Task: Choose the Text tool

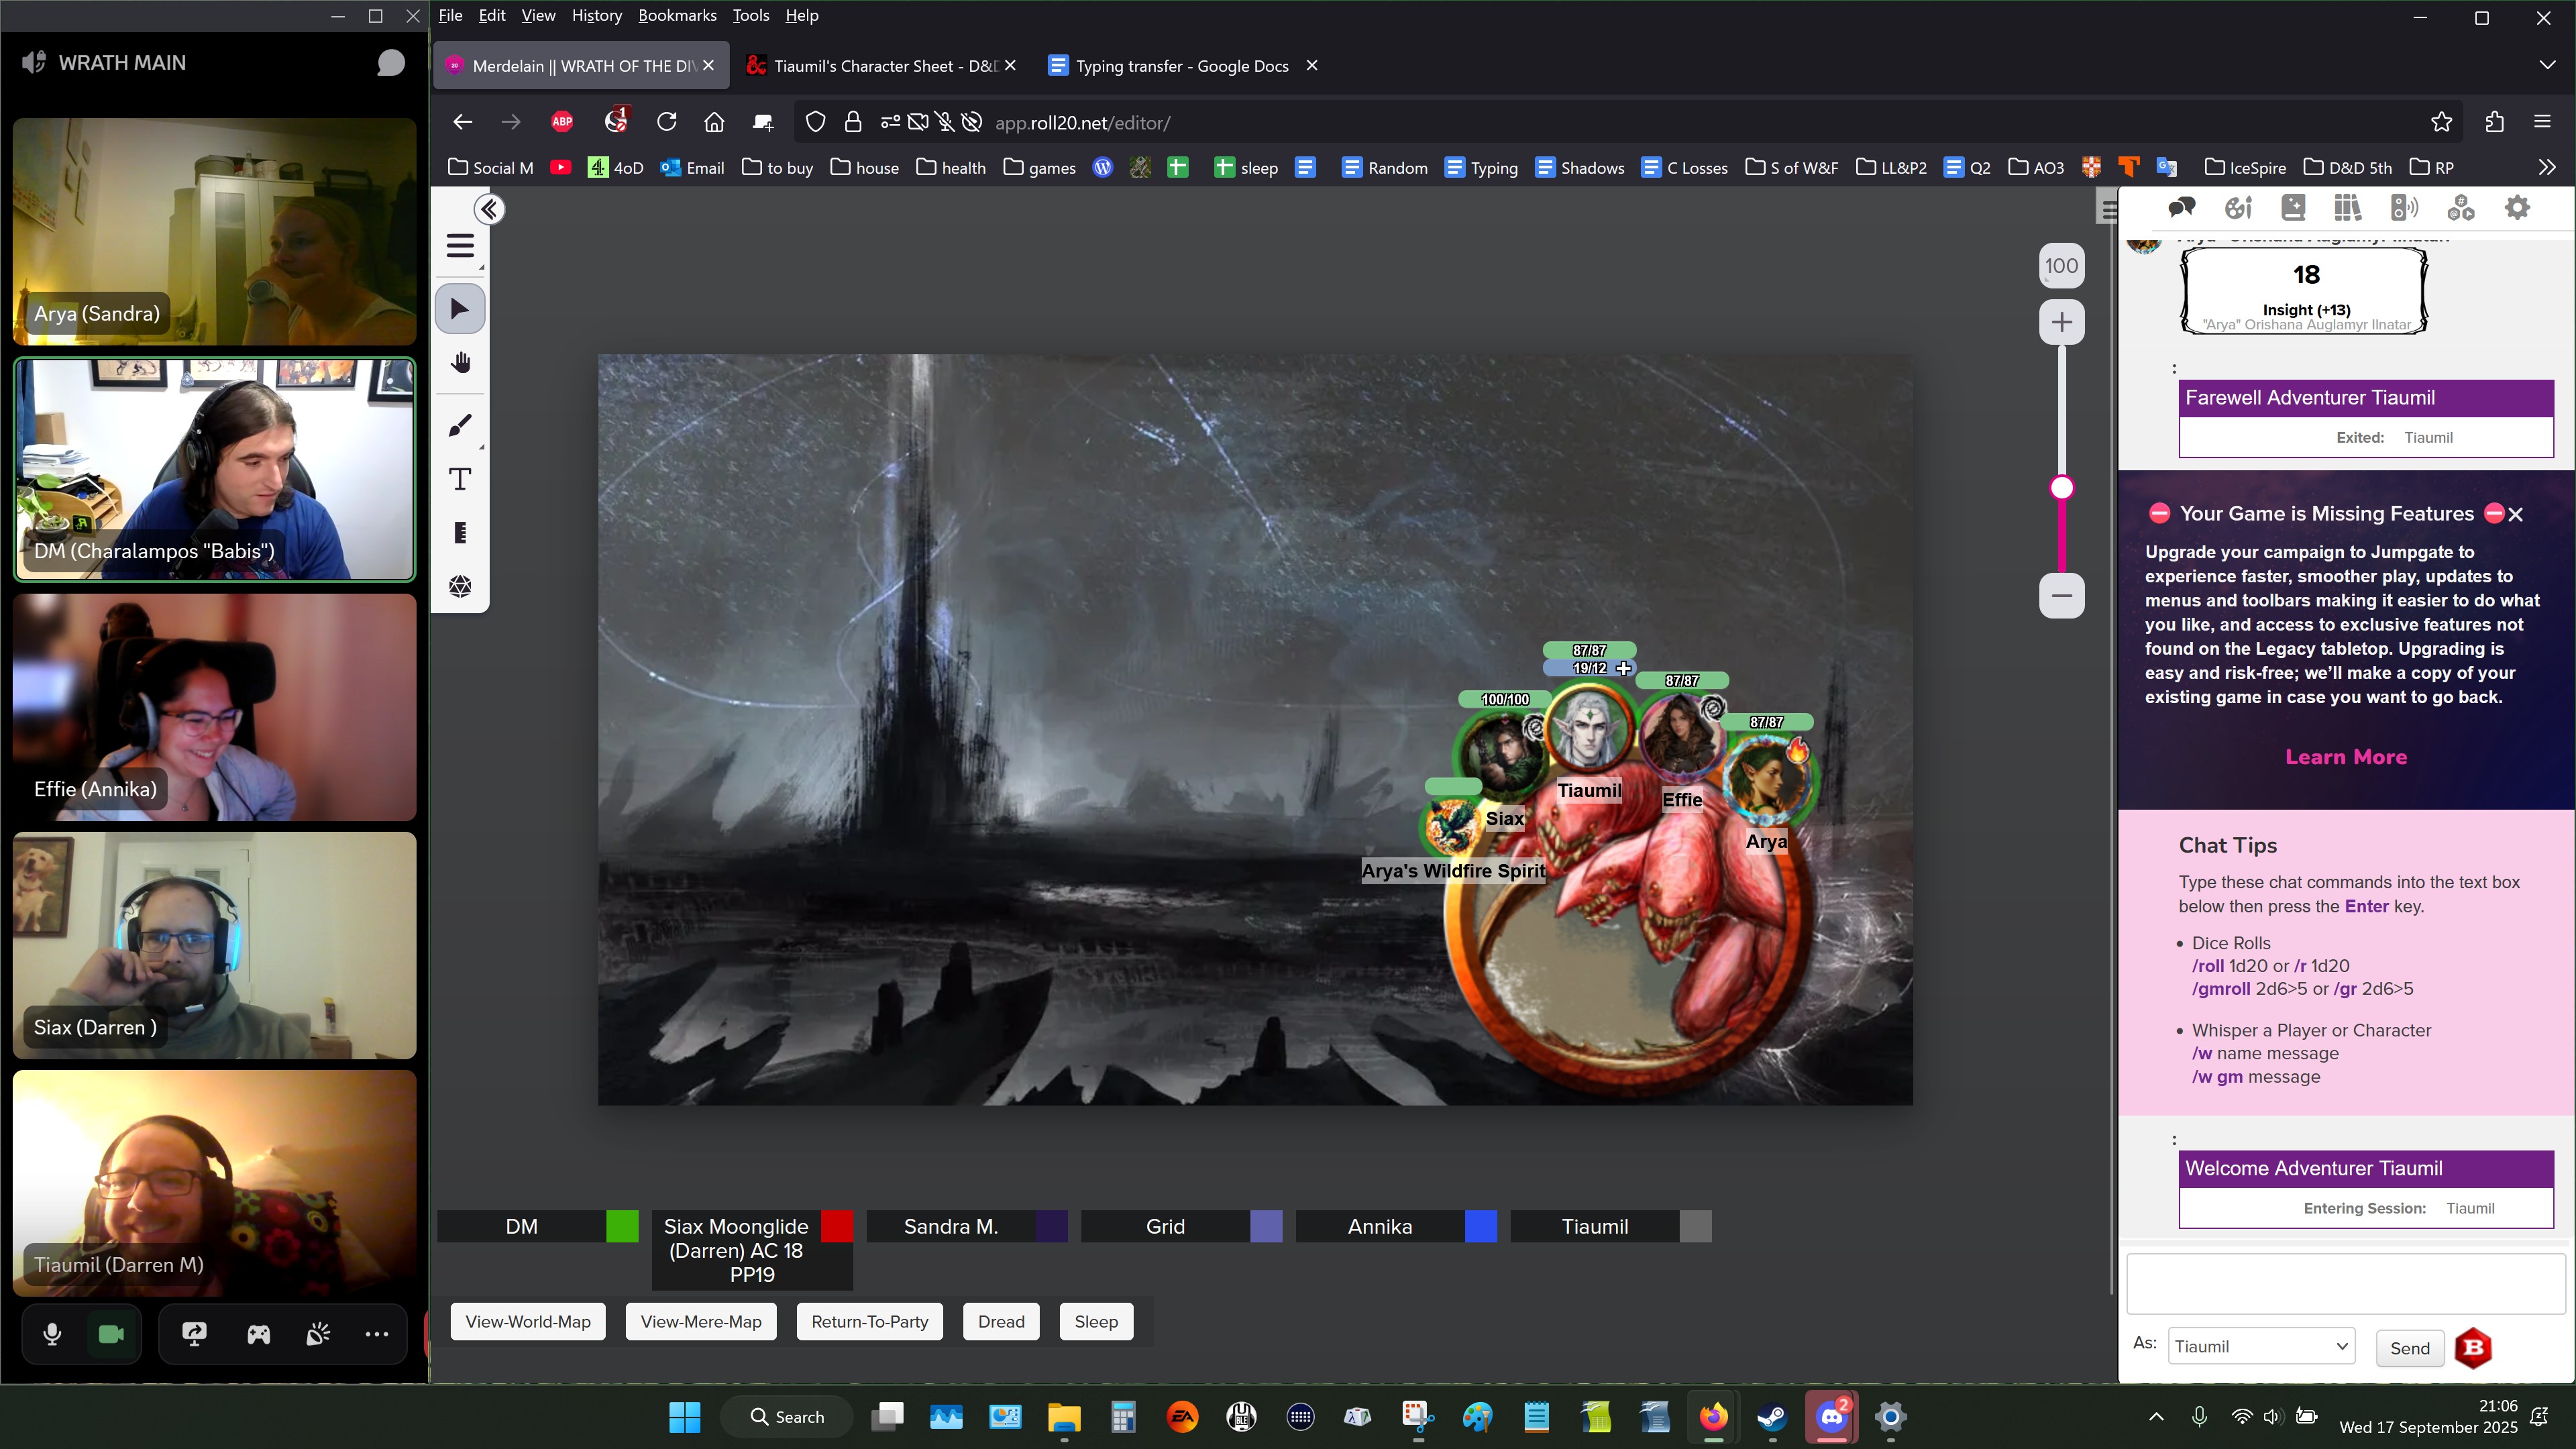Action: (460, 479)
